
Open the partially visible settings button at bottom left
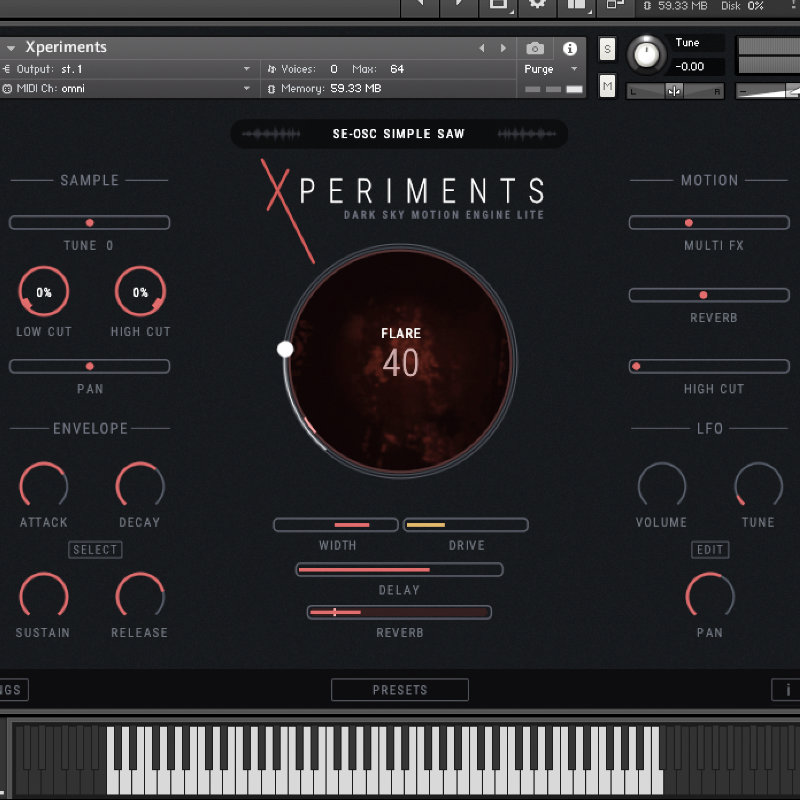click(x=13, y=690)
